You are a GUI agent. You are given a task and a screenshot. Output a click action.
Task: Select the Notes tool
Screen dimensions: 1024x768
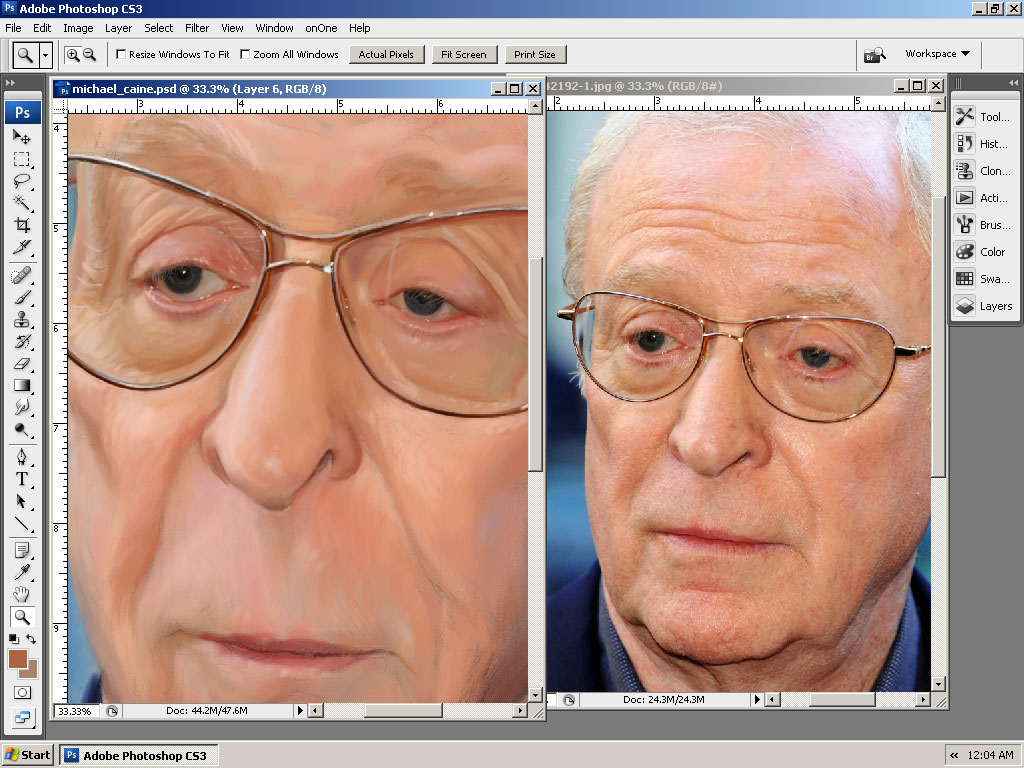pos(22,551)
